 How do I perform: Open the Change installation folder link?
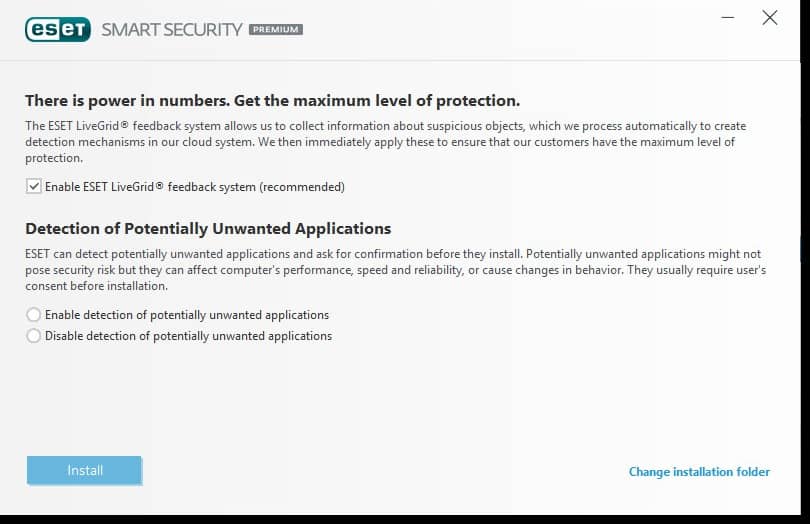(699, 472)
